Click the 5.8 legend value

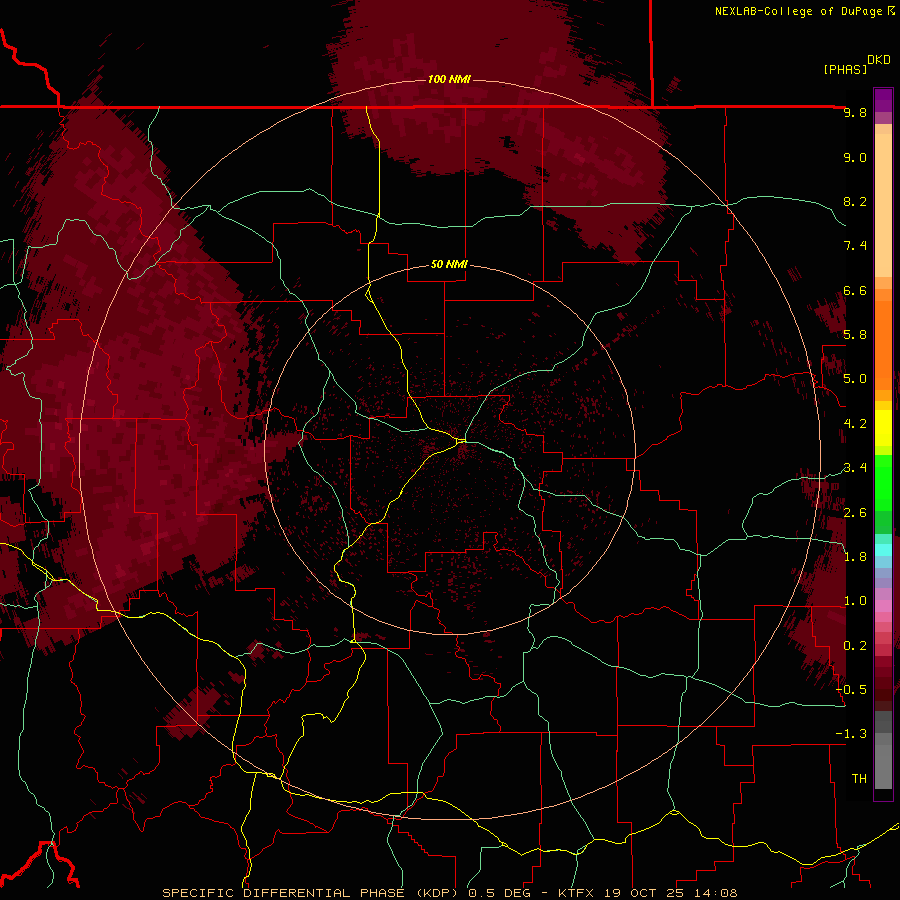pyautogui.click(x=855, y=335)
